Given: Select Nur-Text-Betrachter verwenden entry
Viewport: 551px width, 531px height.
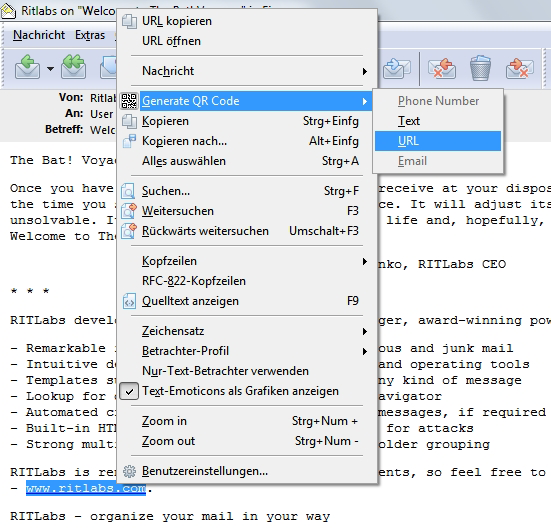Looking at the screenshot, I should 246,371.
